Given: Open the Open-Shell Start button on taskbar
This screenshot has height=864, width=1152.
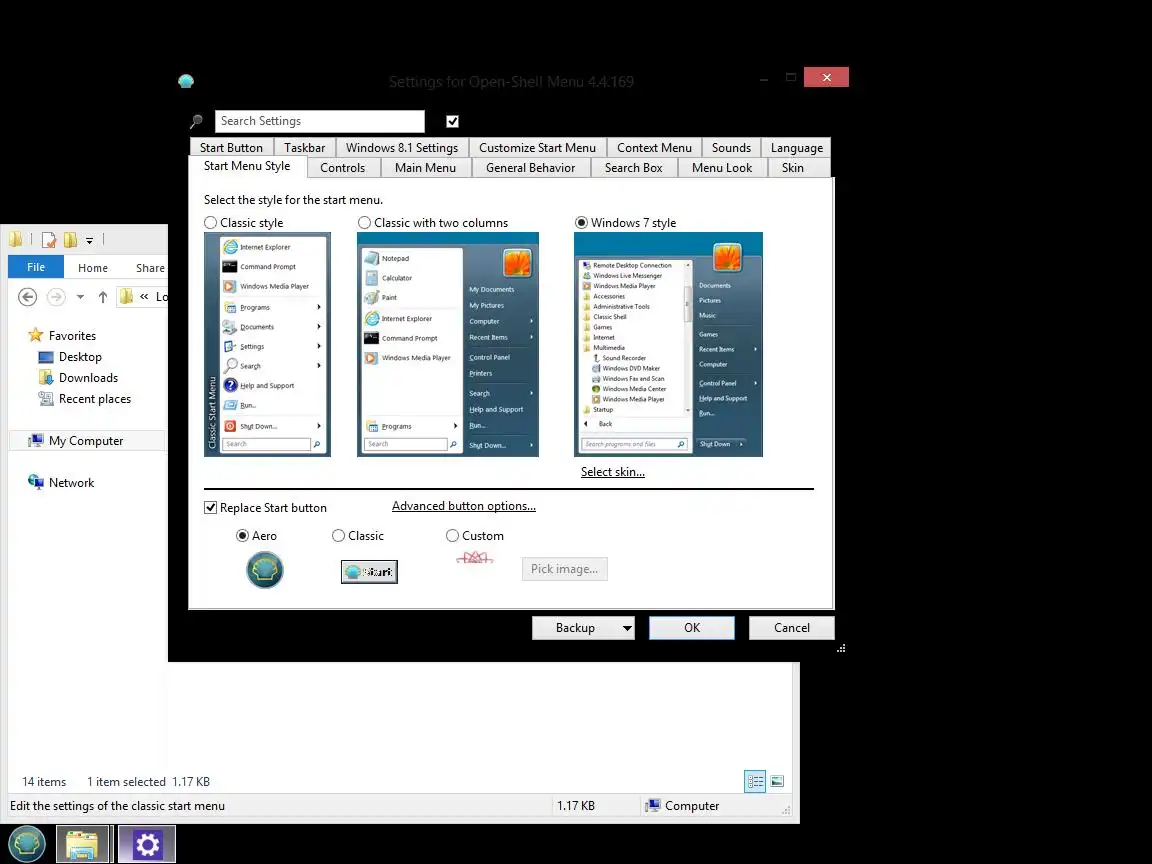Looking at the screenshot, I should [27, 844].
